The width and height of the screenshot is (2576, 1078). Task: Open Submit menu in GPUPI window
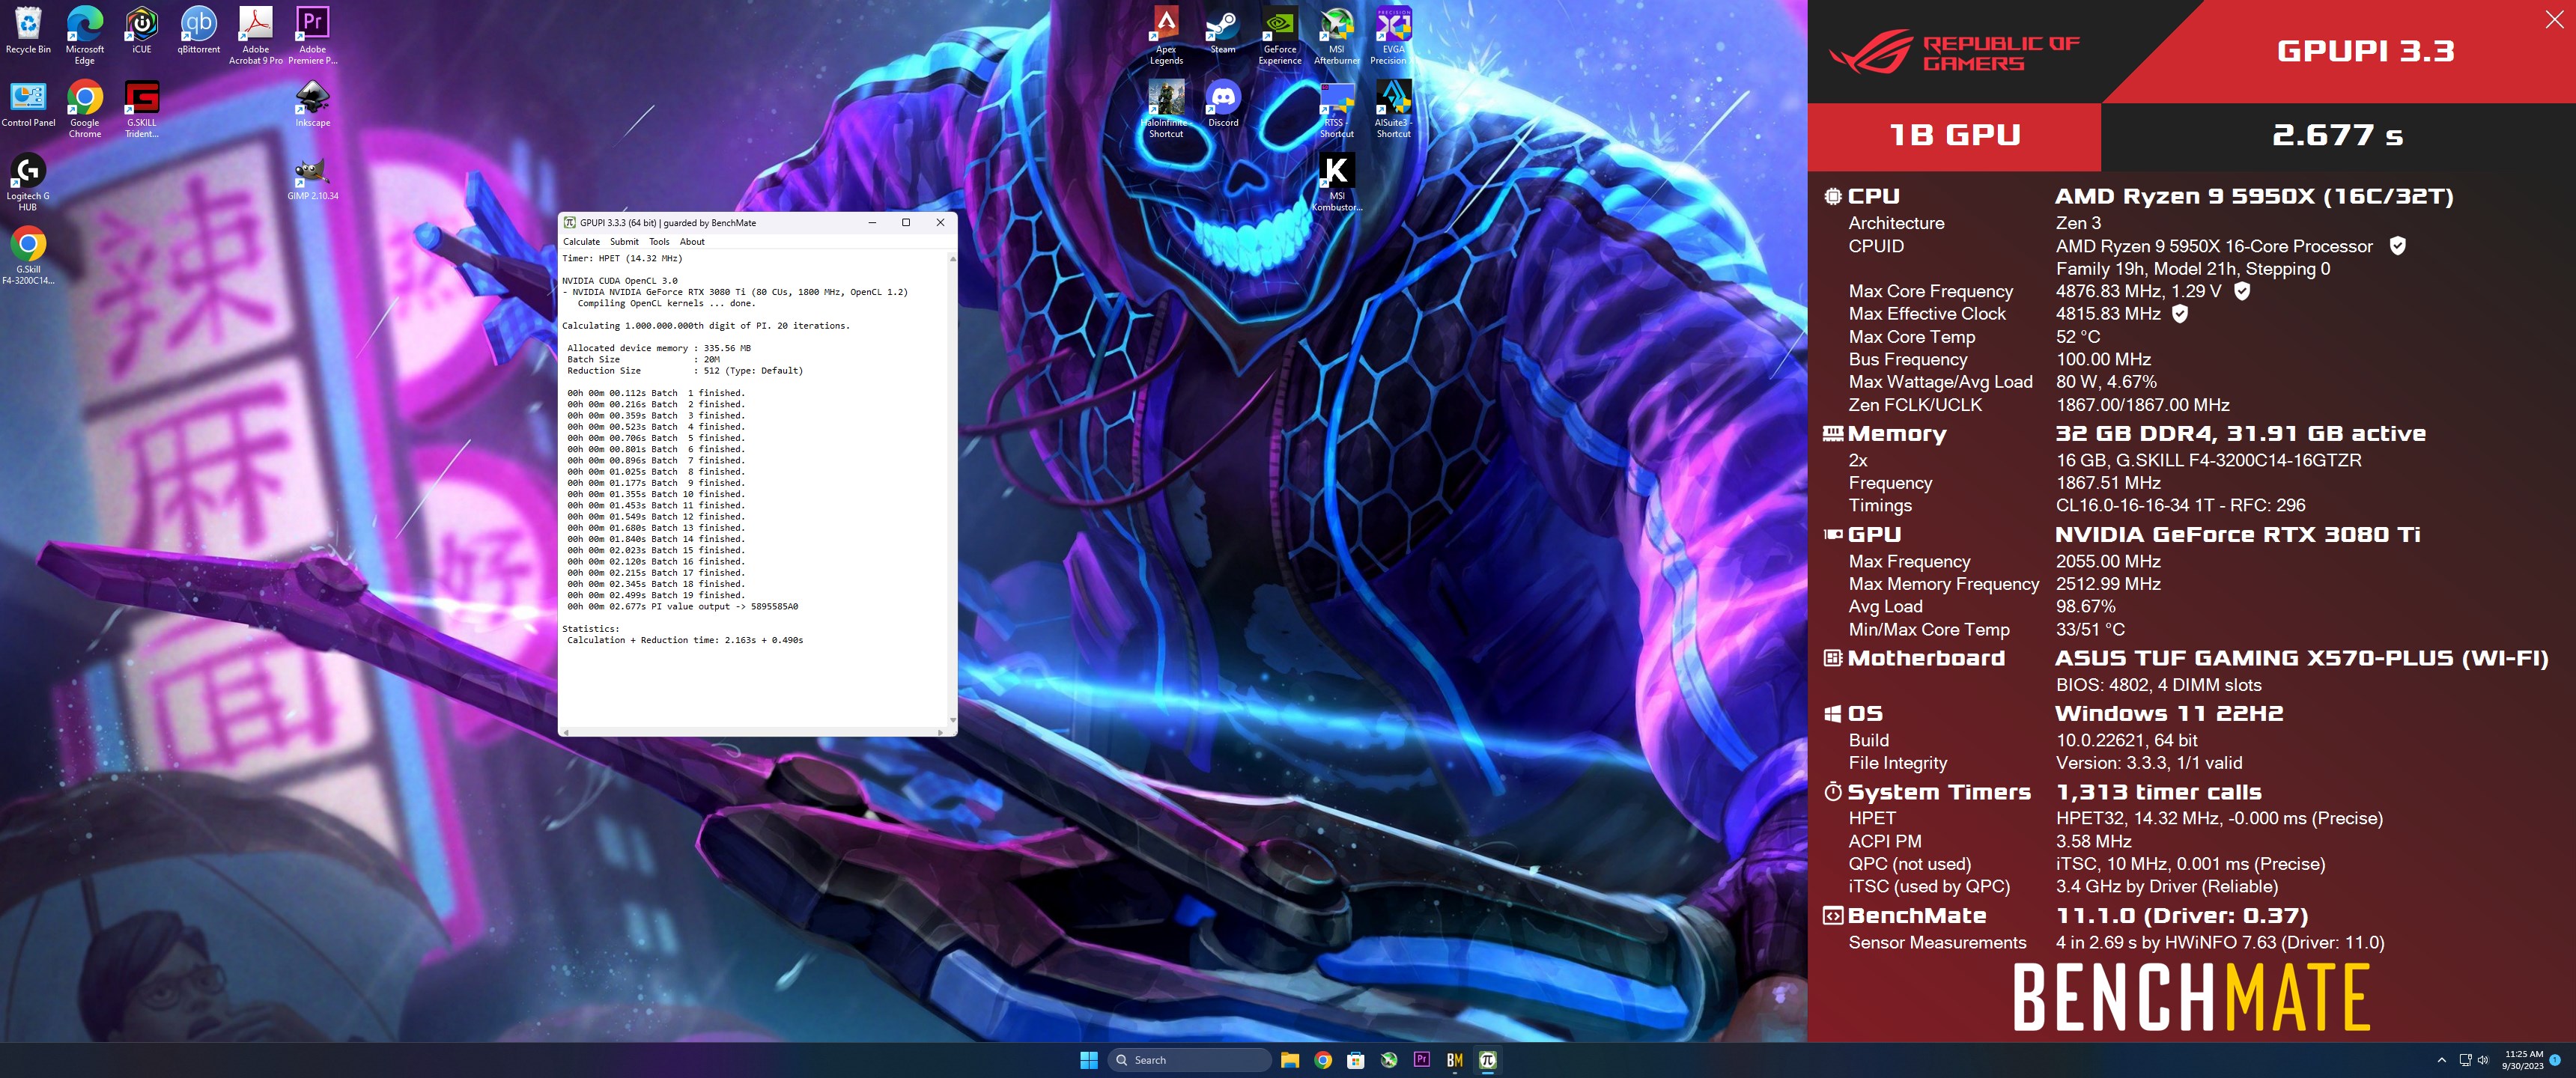(624, 241)
